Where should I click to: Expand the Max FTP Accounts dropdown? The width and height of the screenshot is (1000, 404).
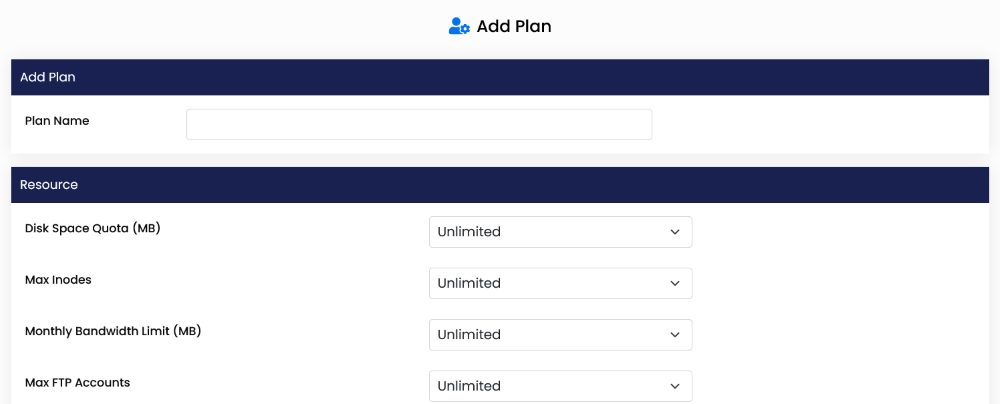pyautogui.click(x=560, y=385)
